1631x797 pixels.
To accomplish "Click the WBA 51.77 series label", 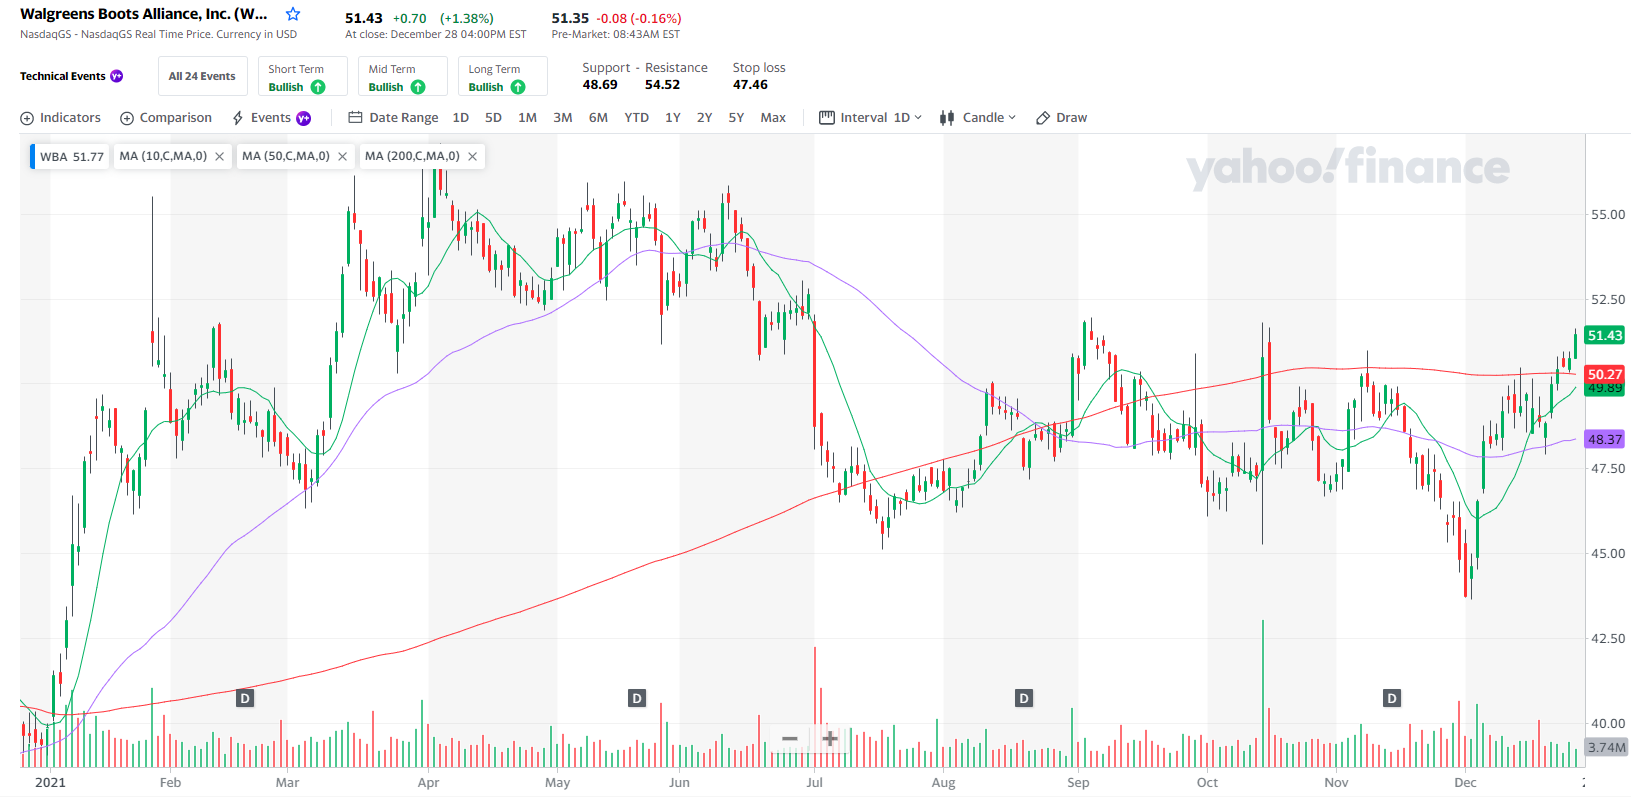I will click(71, 157).
